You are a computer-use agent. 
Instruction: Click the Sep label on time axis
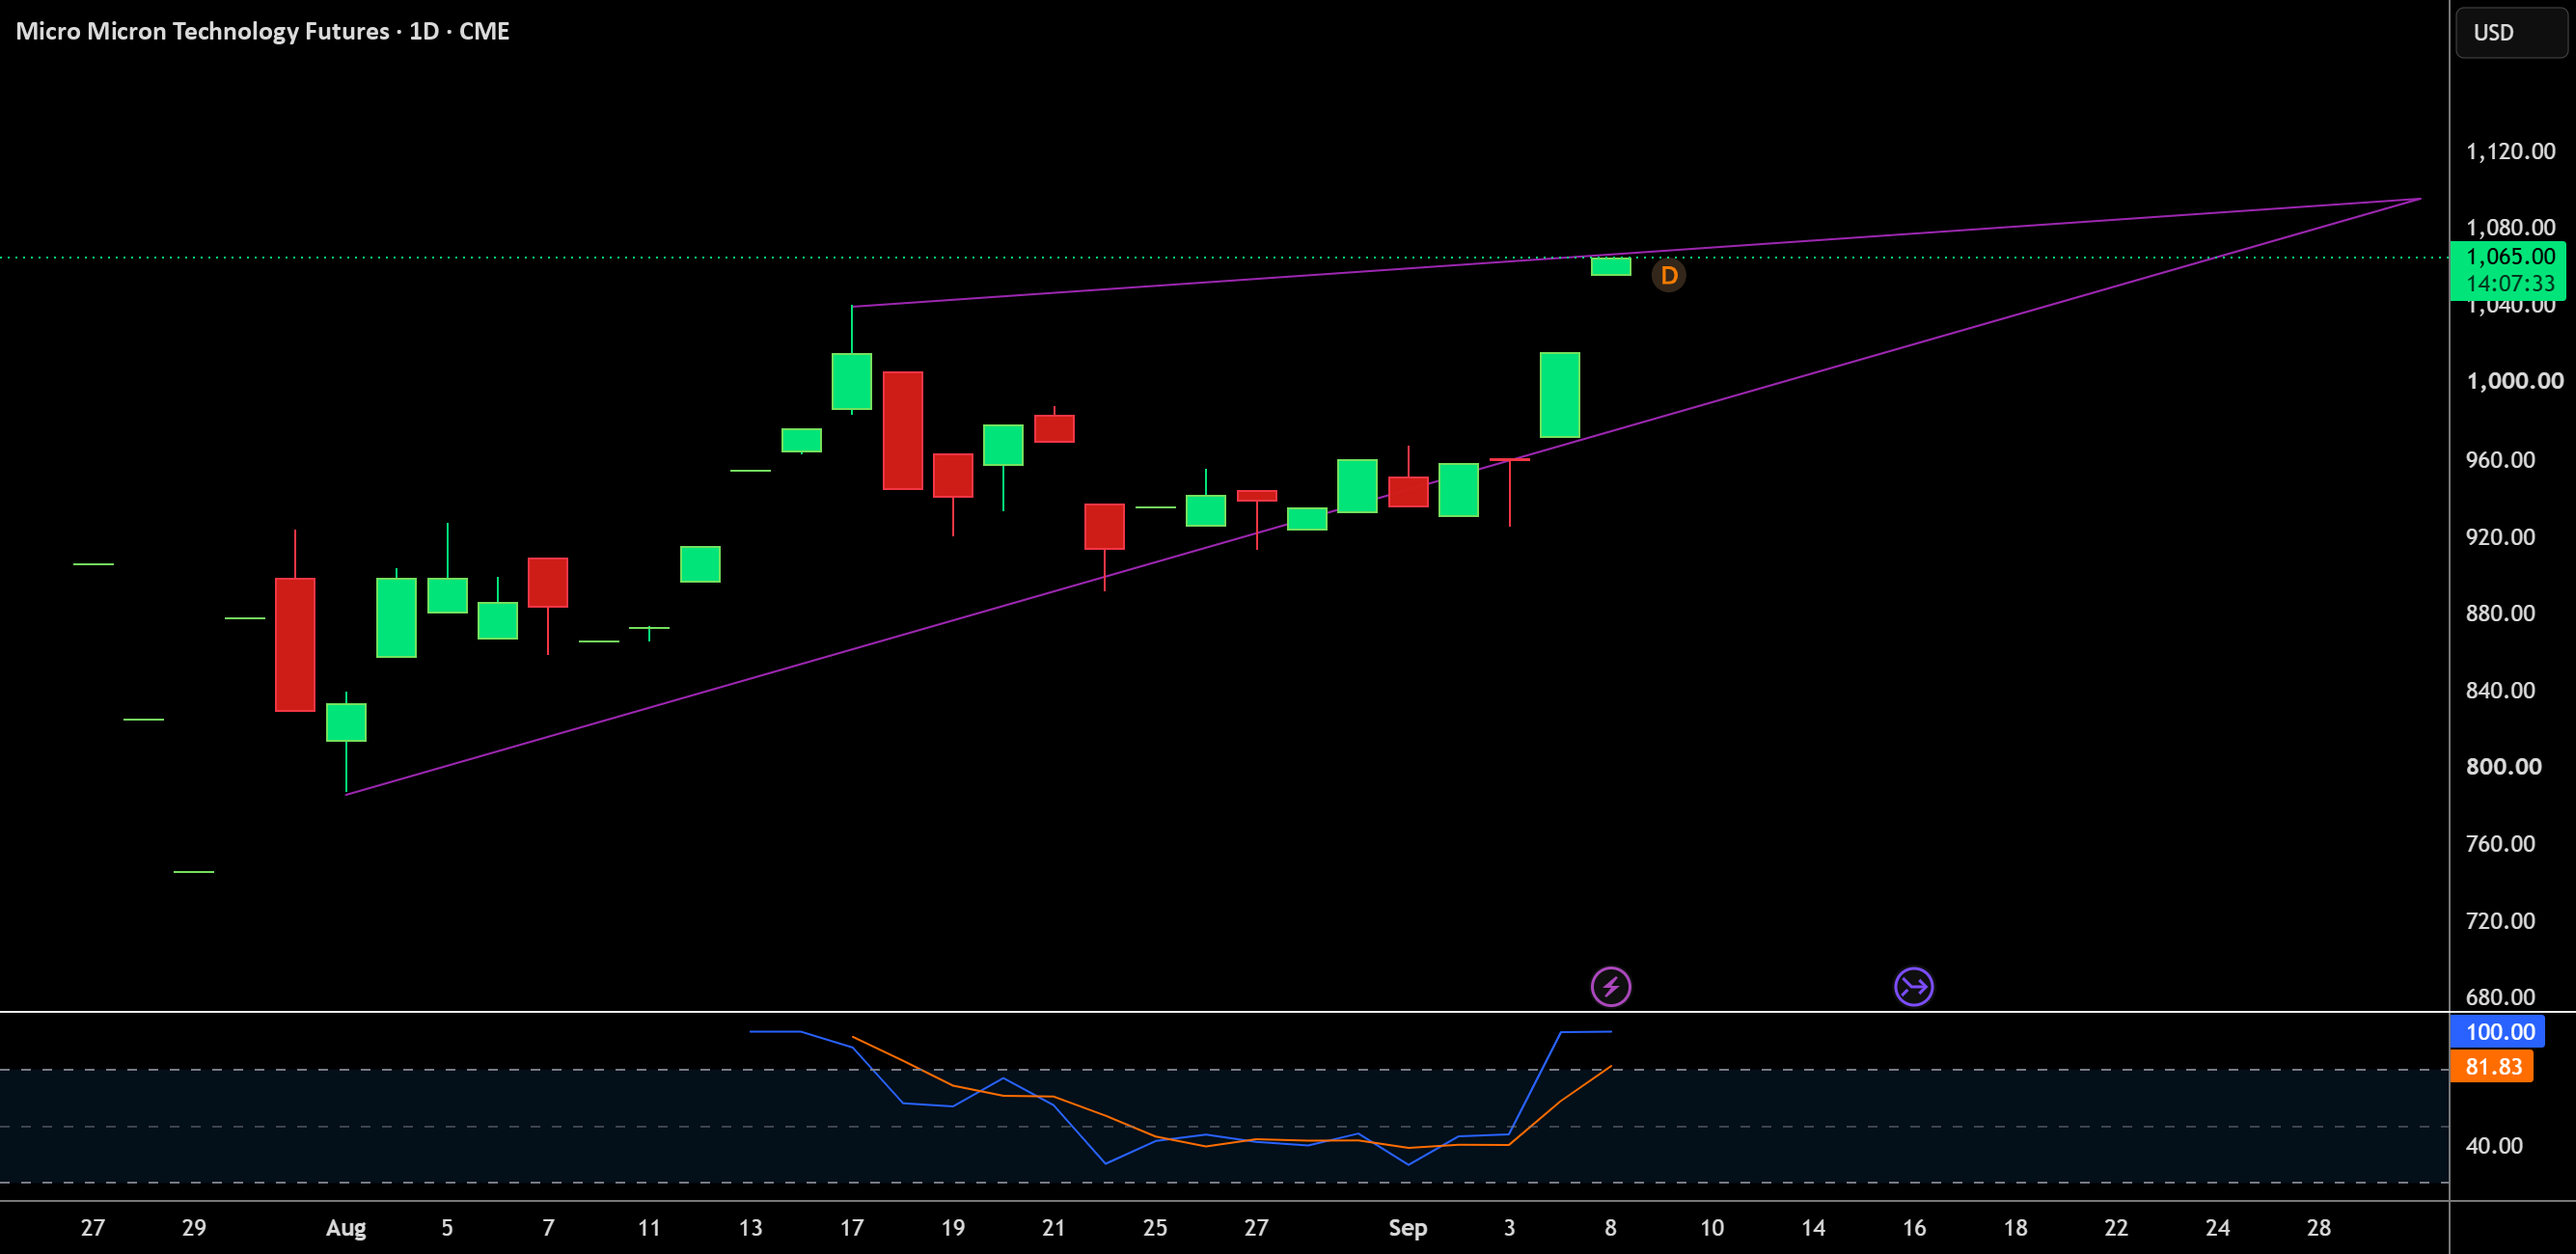[x=1407, y=1228]
